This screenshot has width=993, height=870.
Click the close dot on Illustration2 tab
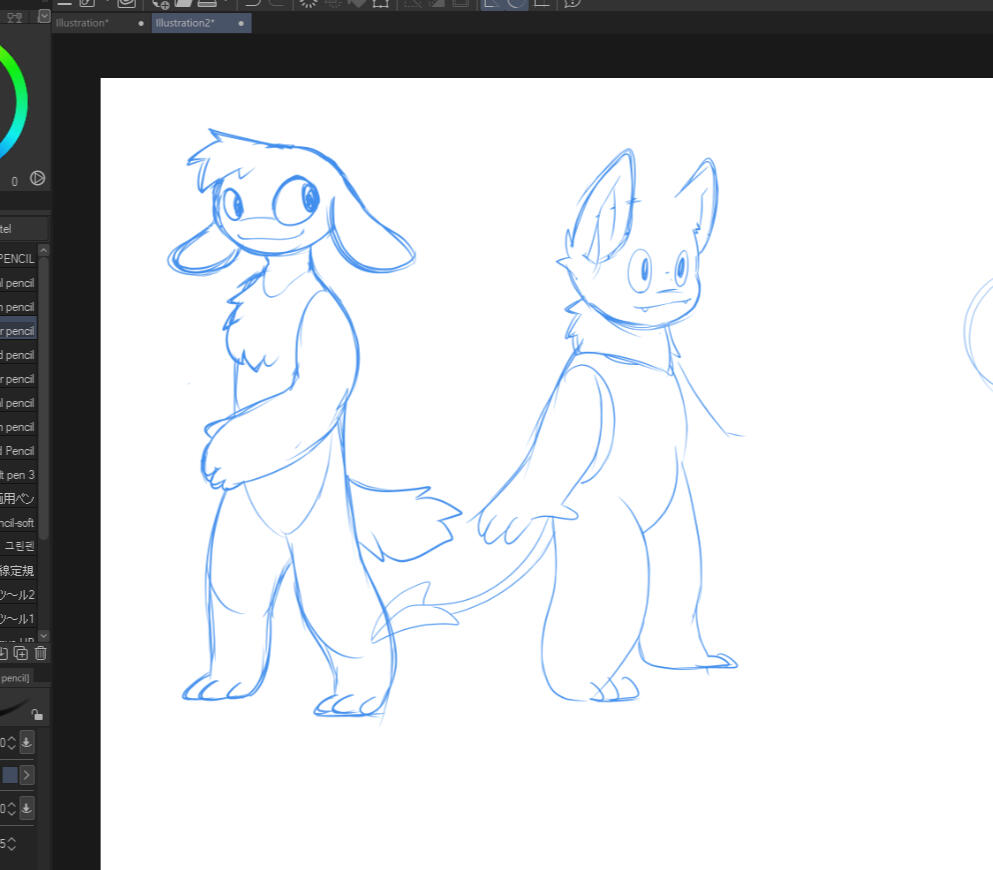241,23
